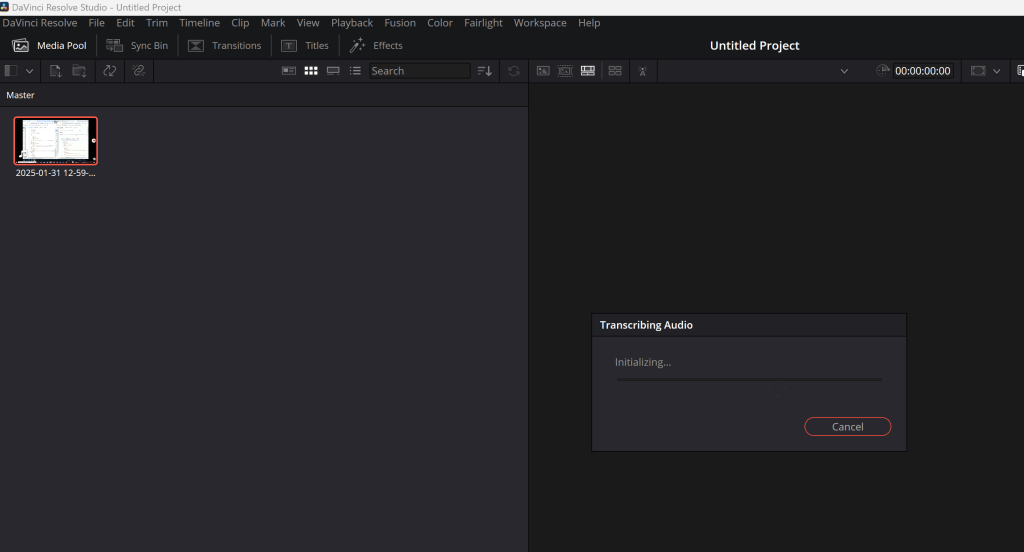Open the Fairlight menu
The image size is (1024, 552).
pyautogui.click(x=483, y=23)
